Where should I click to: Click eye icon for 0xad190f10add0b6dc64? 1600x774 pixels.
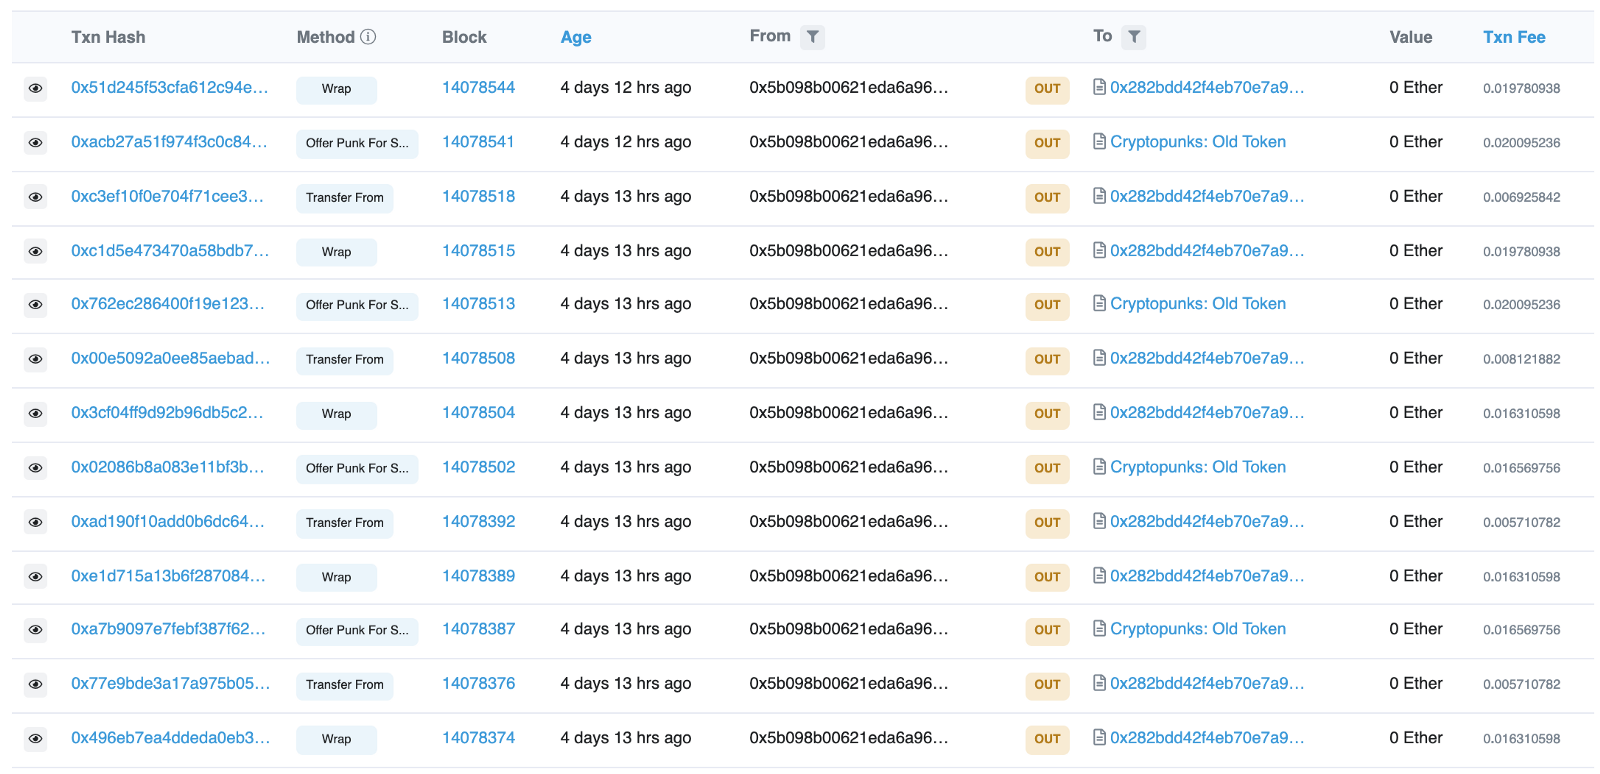pos(35,523)
